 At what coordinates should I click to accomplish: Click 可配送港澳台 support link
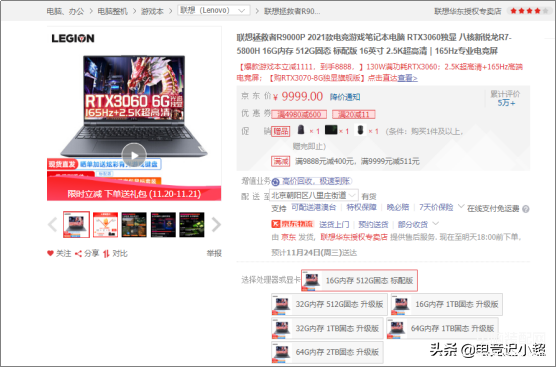click(x=313, y=207)
